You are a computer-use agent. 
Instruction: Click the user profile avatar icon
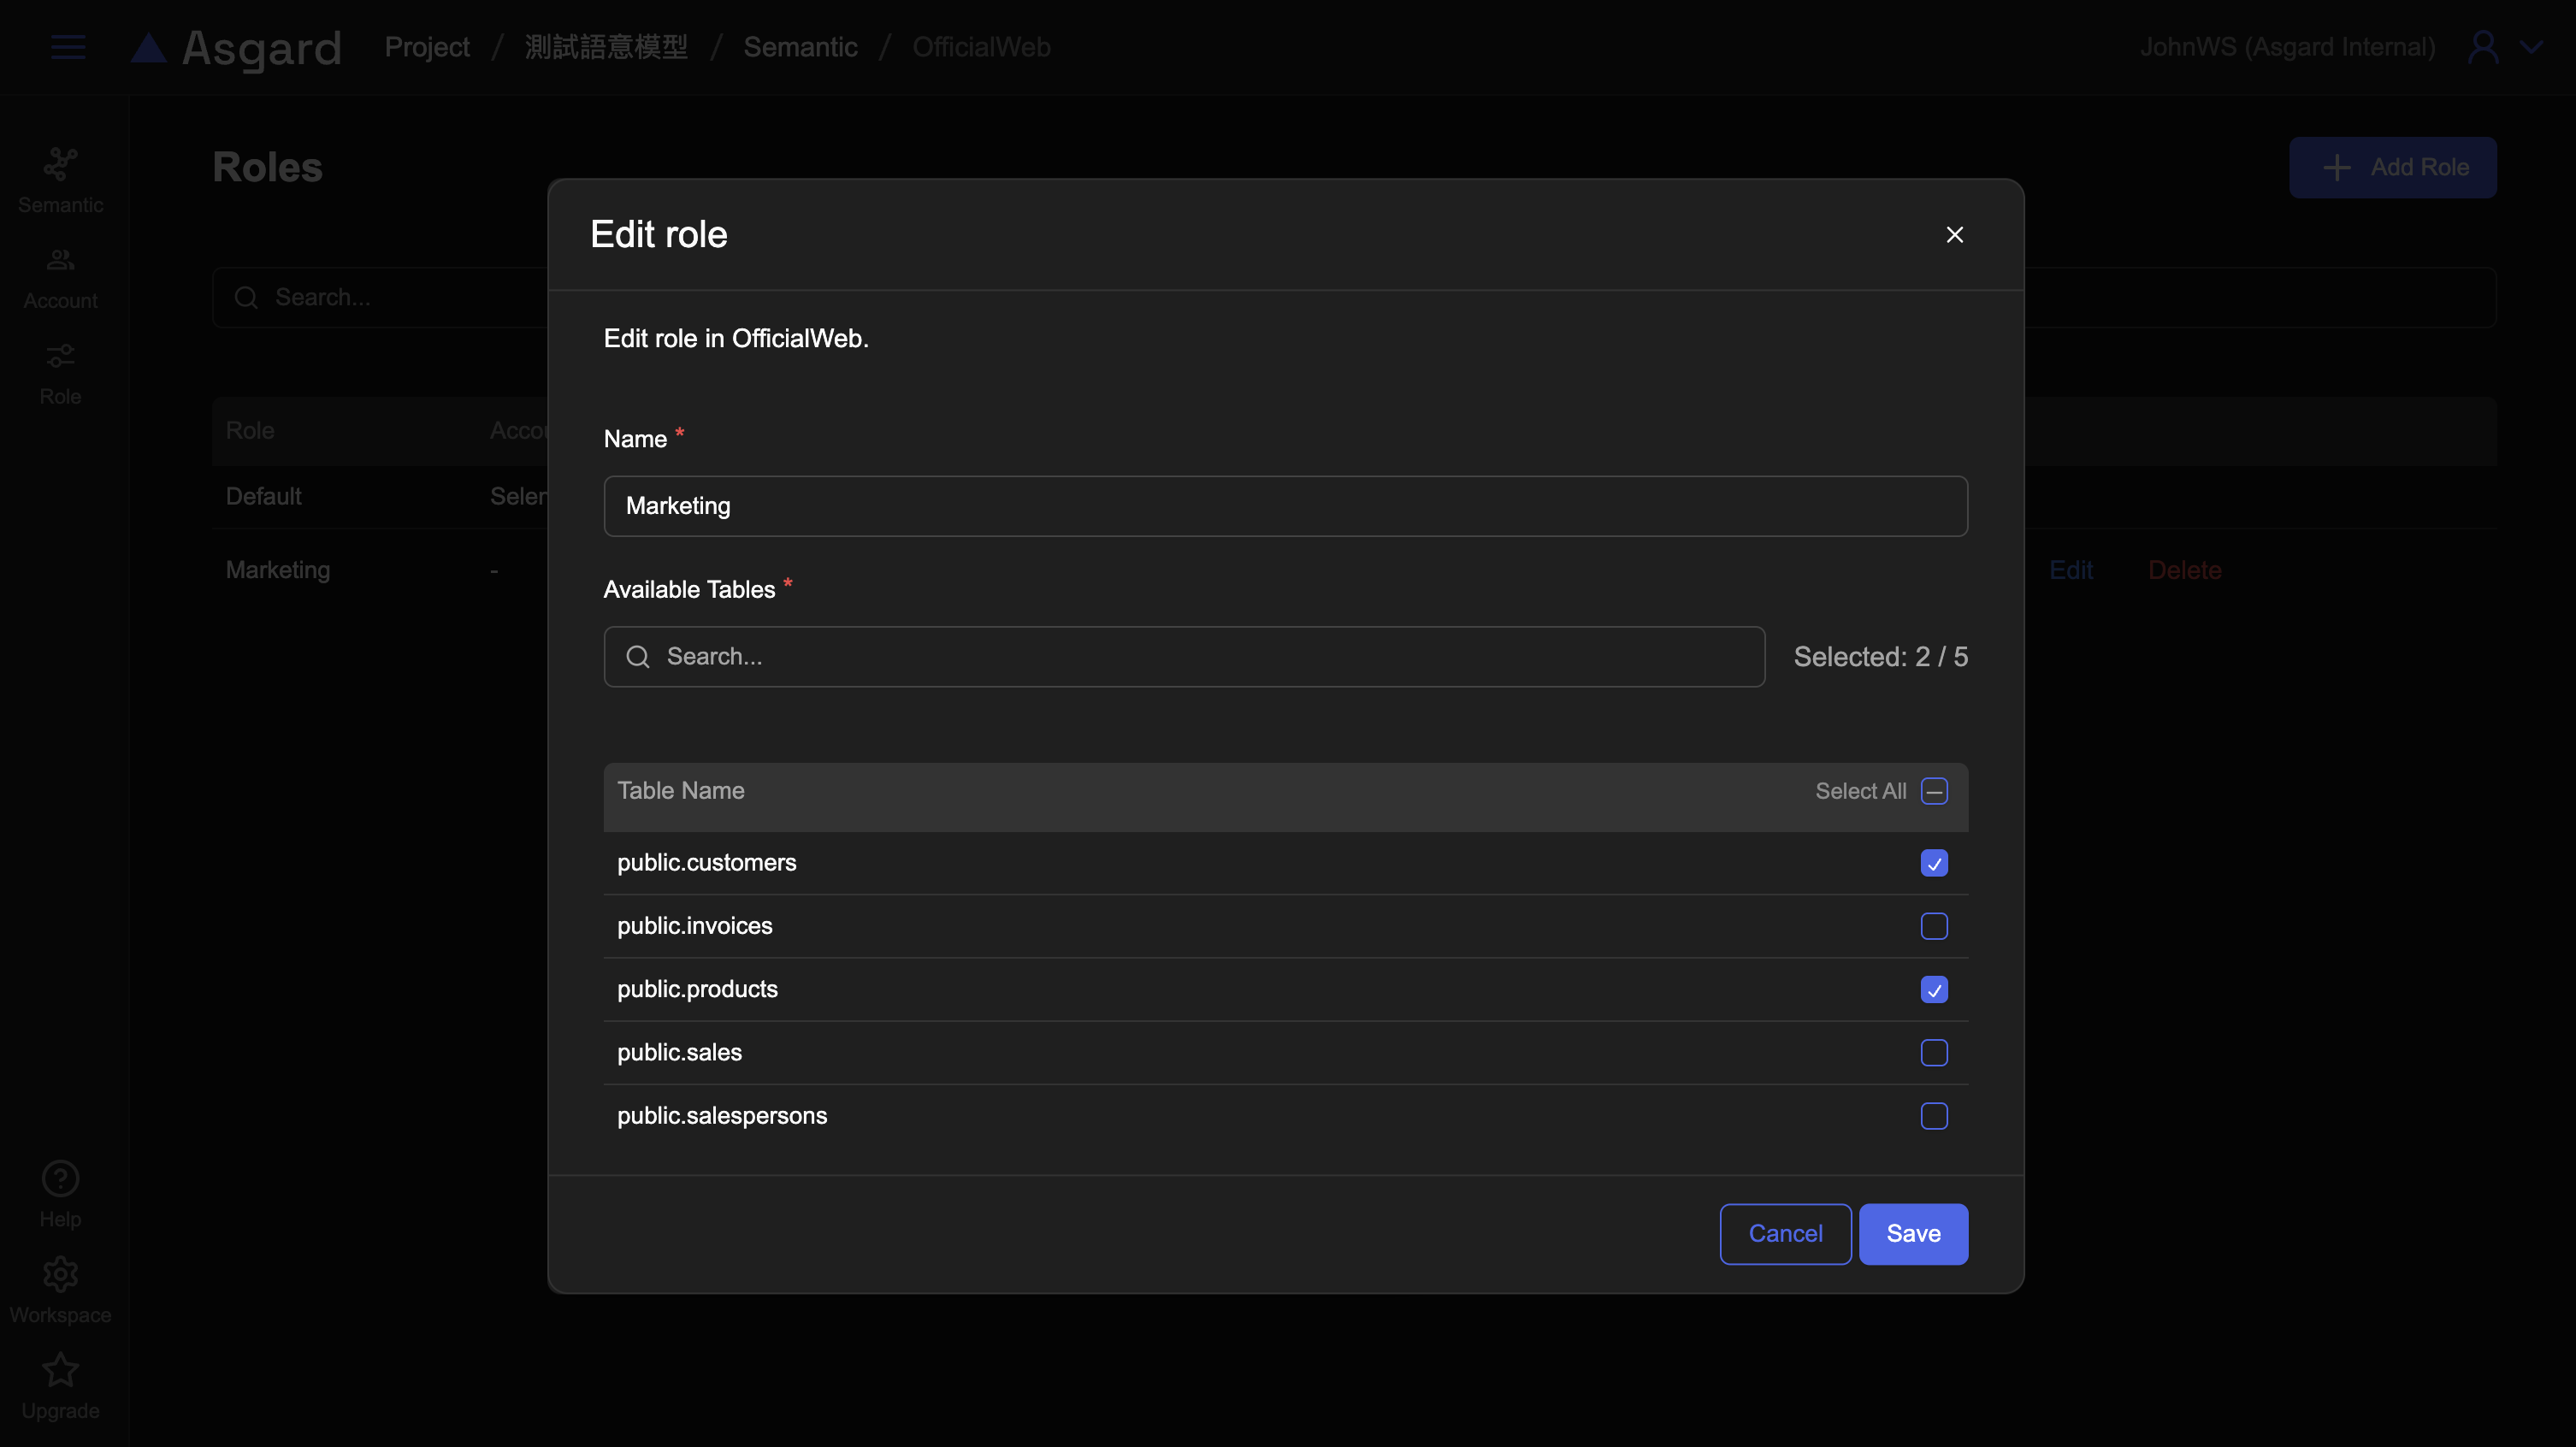(2483, 47)
